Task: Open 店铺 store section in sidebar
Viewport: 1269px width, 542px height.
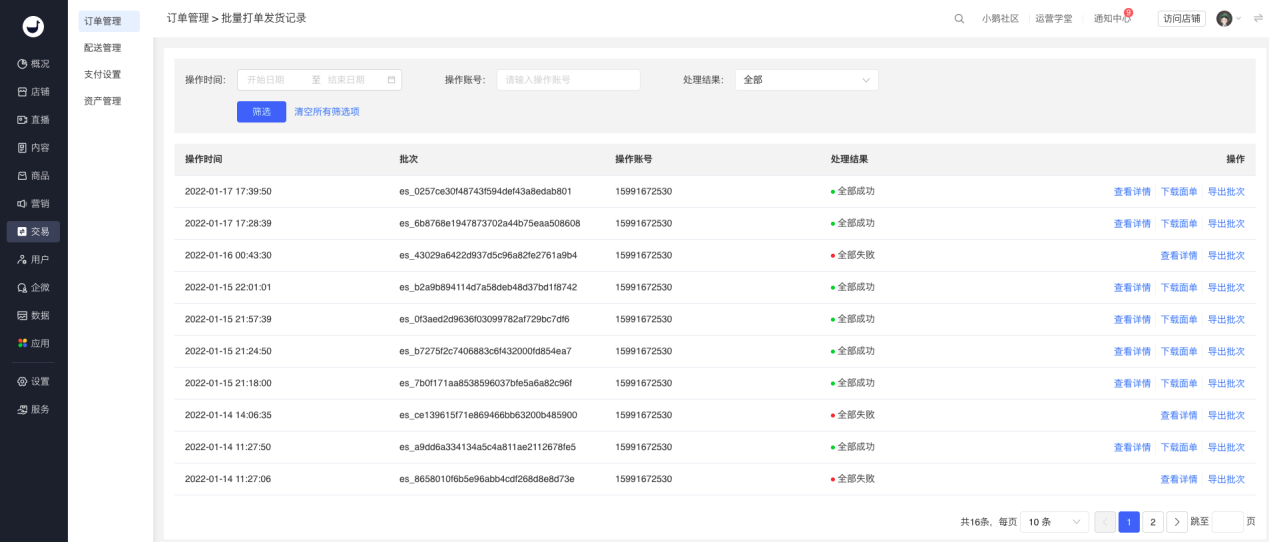Action: tap(33, 92)
